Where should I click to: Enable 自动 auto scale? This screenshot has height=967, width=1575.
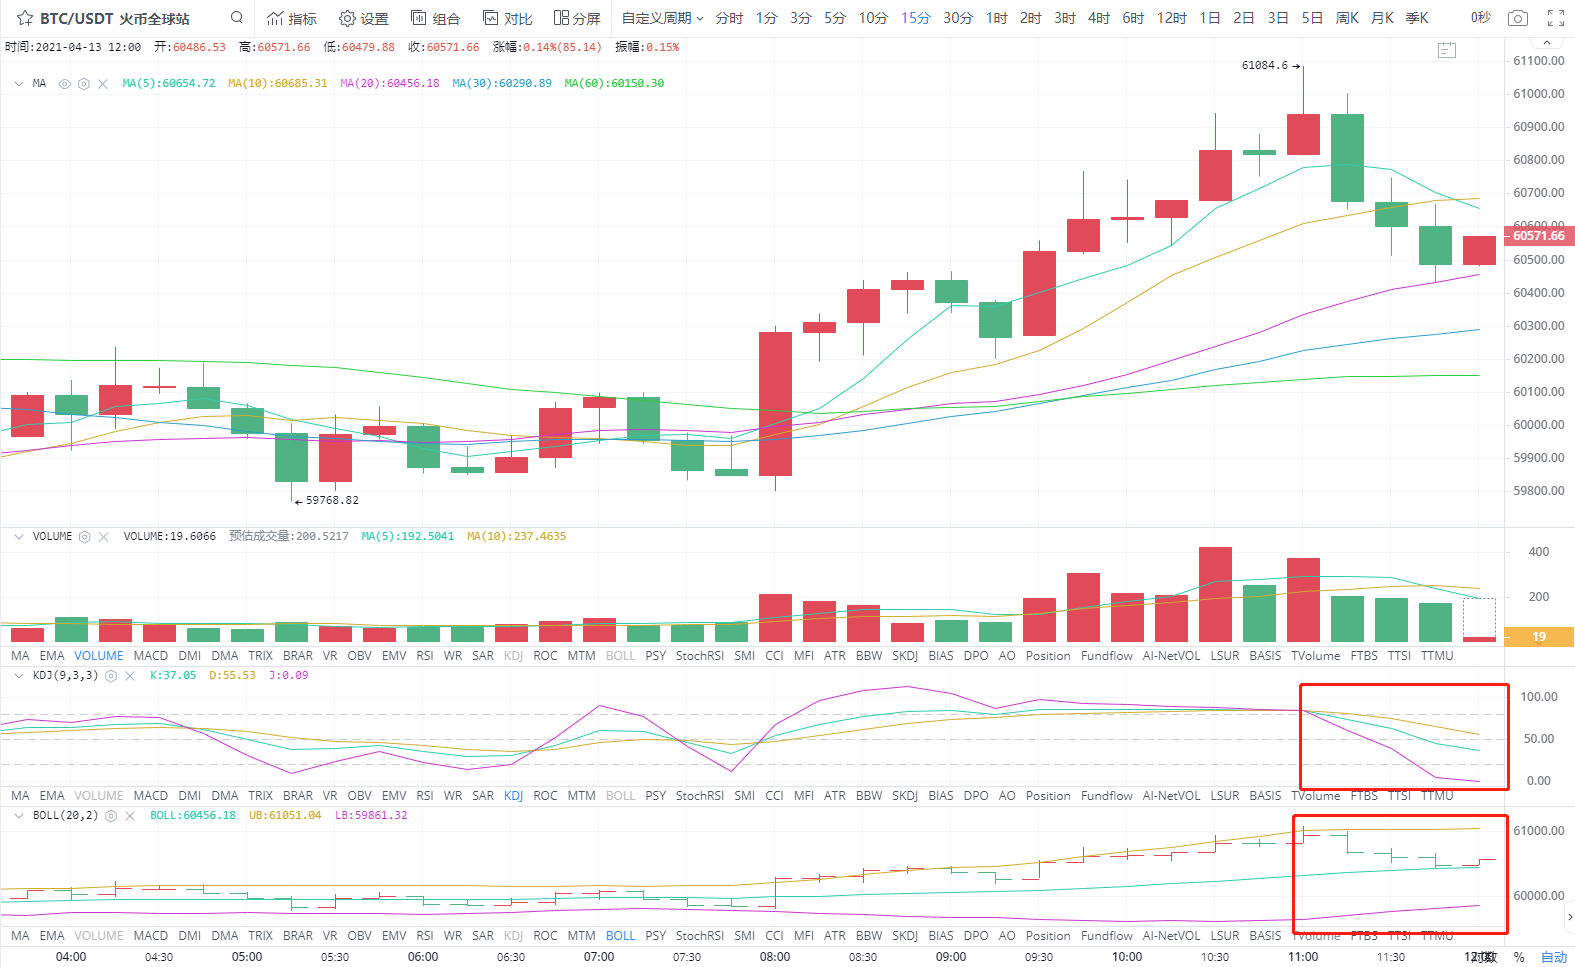click(1554, 957)
